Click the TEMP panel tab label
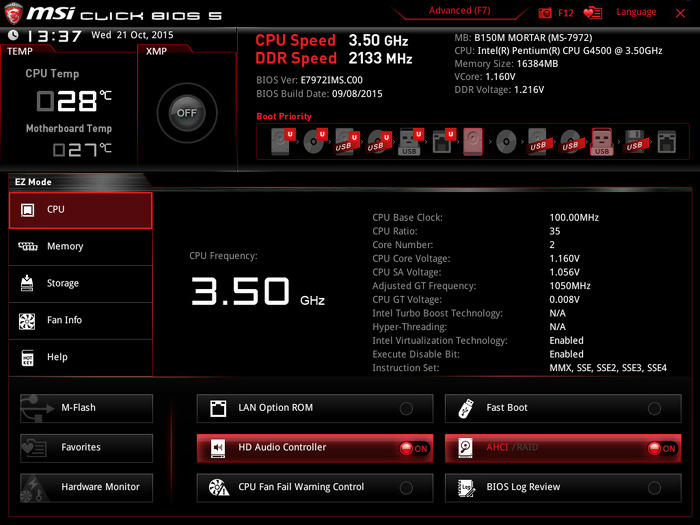Screen dimensions: 700x525 pyautogui.click(x=20, y=51)
